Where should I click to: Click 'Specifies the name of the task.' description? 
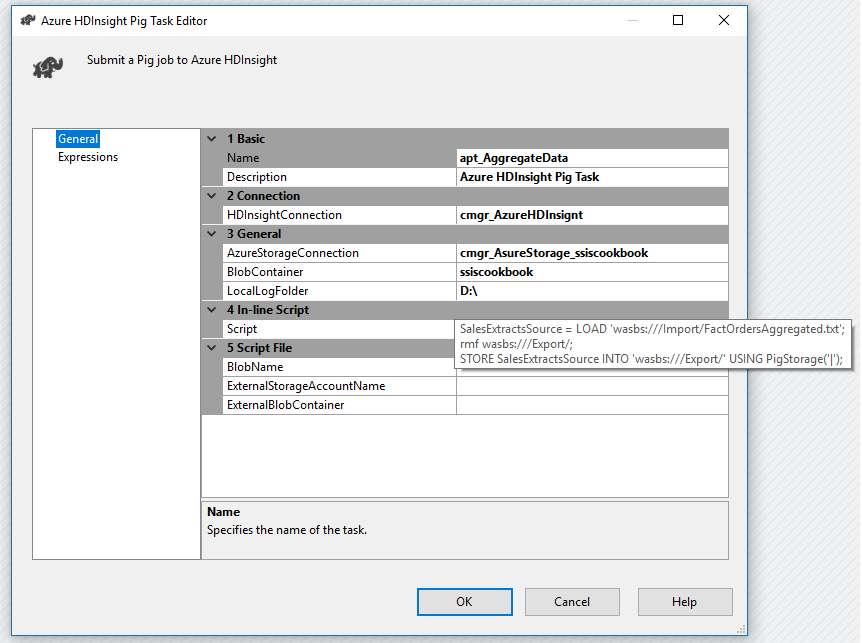point(287,530)
